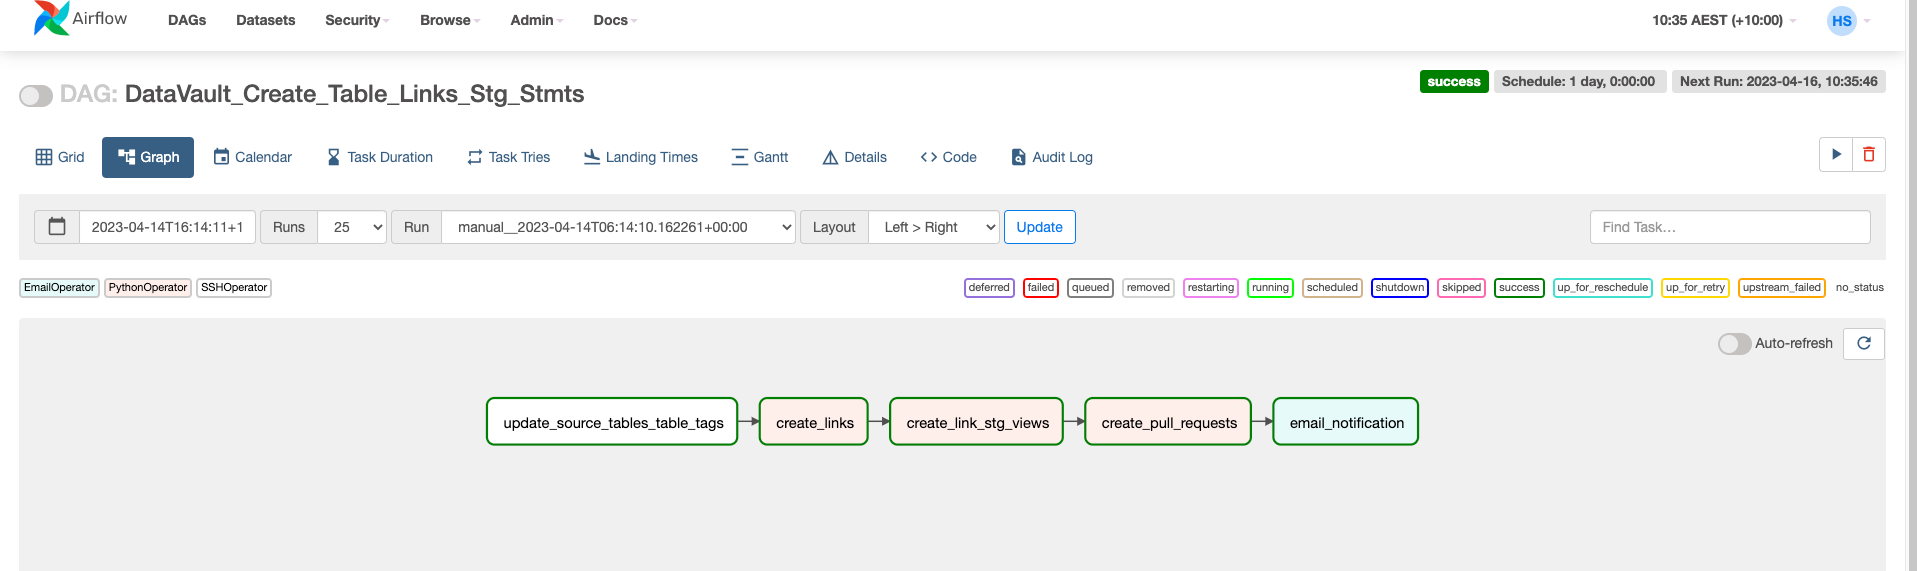
Task: Open the HS user avatar menu
Action: (x=1841, y=20)
